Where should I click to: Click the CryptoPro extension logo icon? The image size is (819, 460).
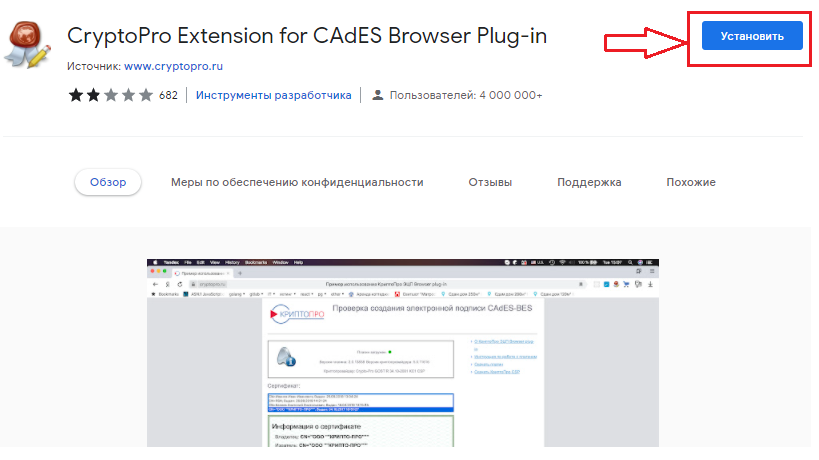click(x=28, y=45)
